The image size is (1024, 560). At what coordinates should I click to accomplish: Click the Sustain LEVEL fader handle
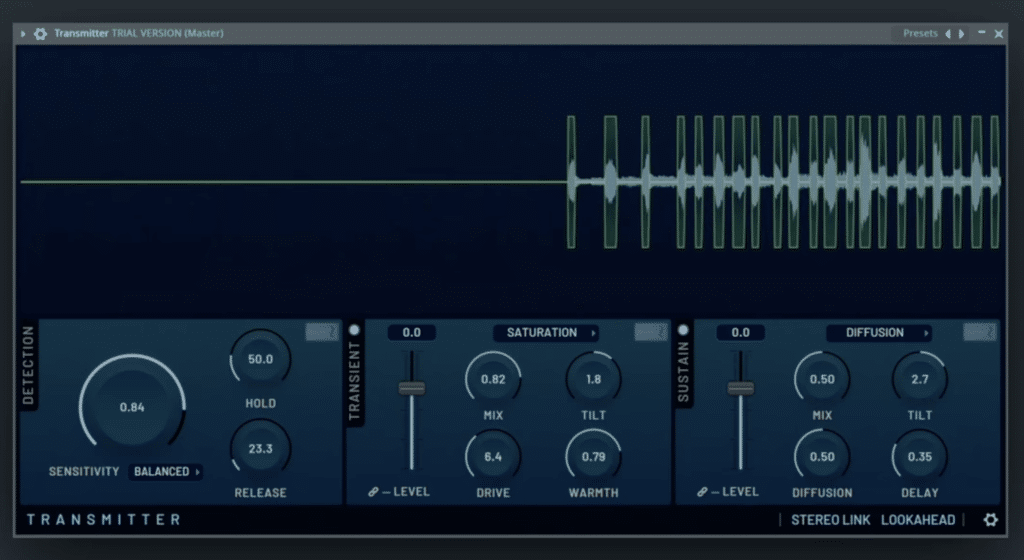coord(741,388)
